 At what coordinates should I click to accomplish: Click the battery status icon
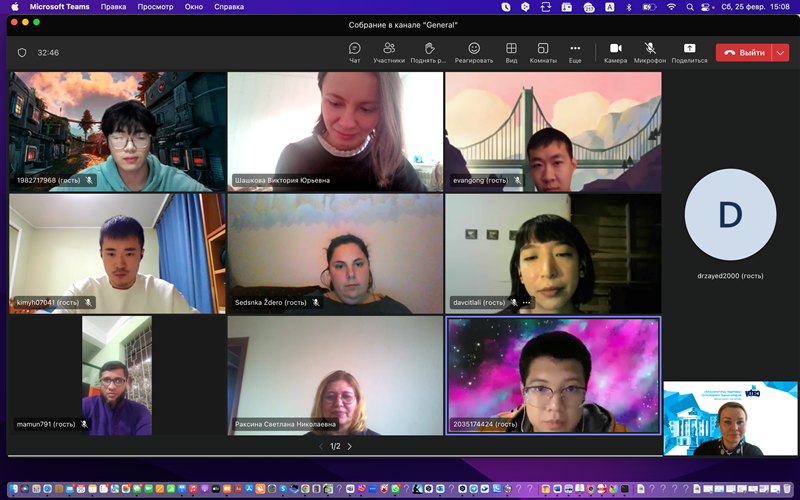[x=649, y=7]
